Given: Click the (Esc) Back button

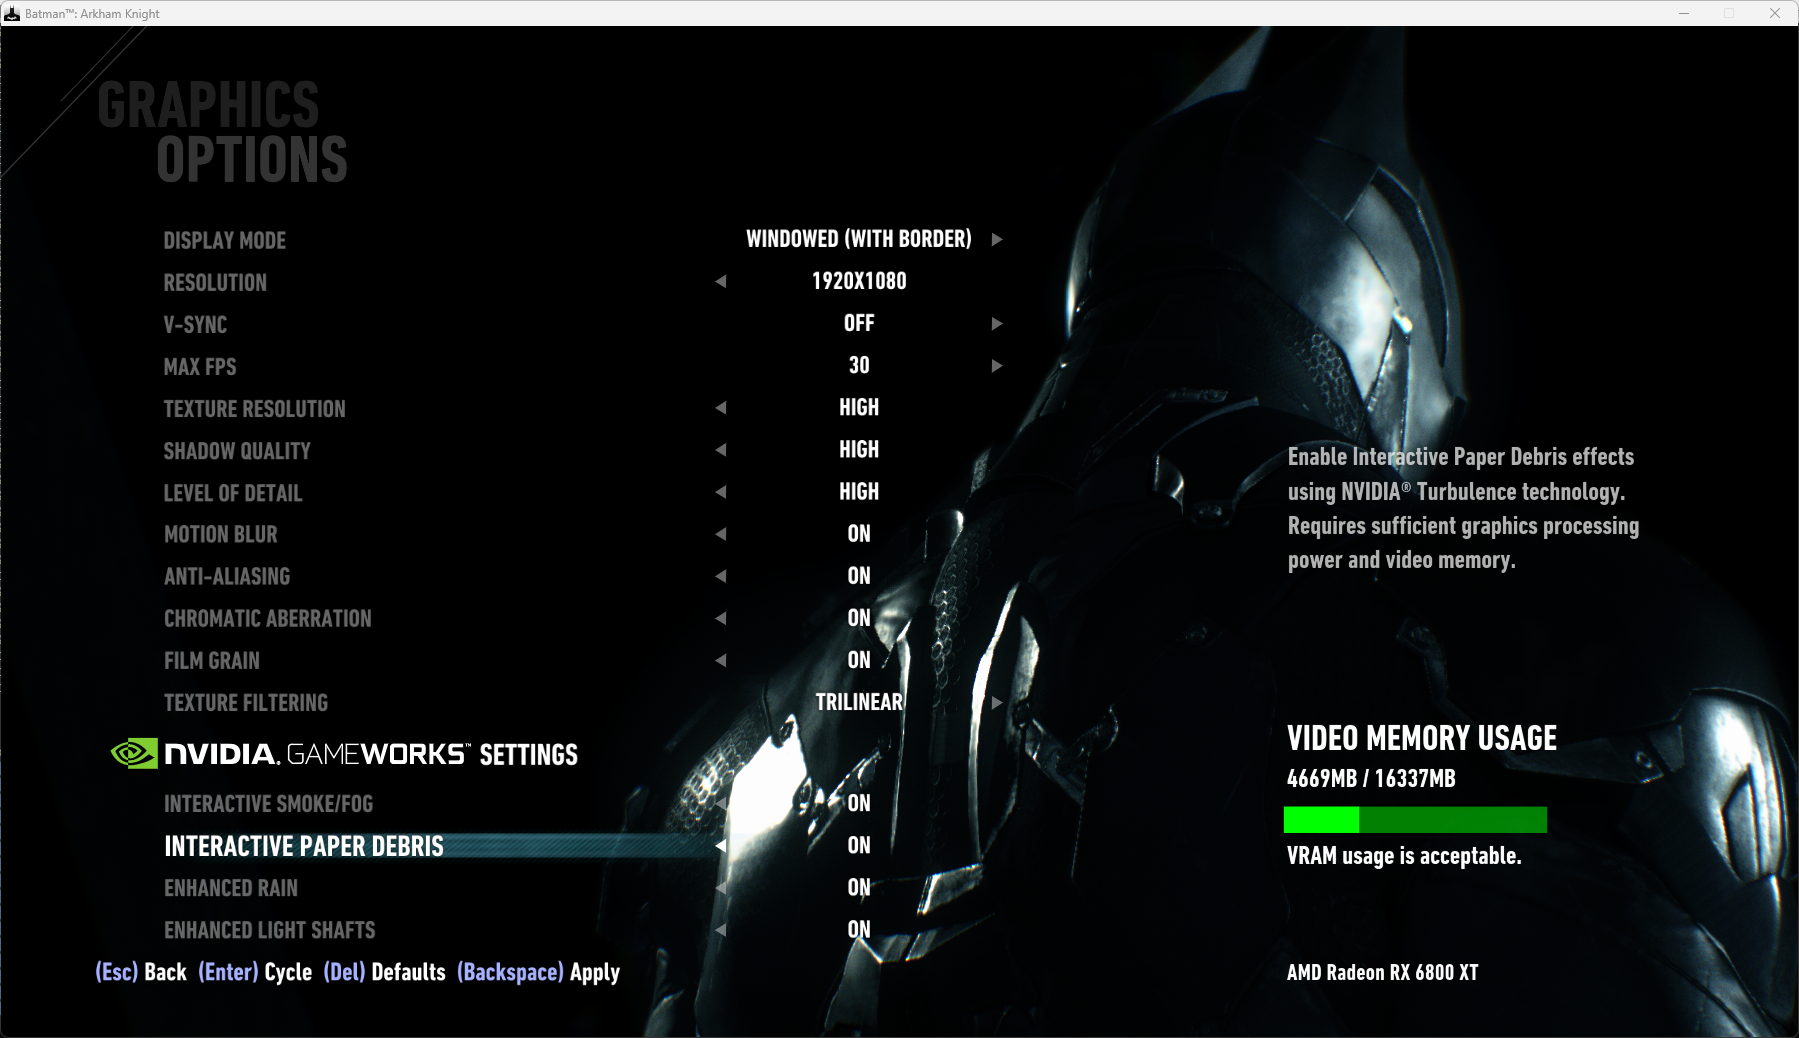Looking at the screenshot, I should pyautogui.click(x=141, y=972).
